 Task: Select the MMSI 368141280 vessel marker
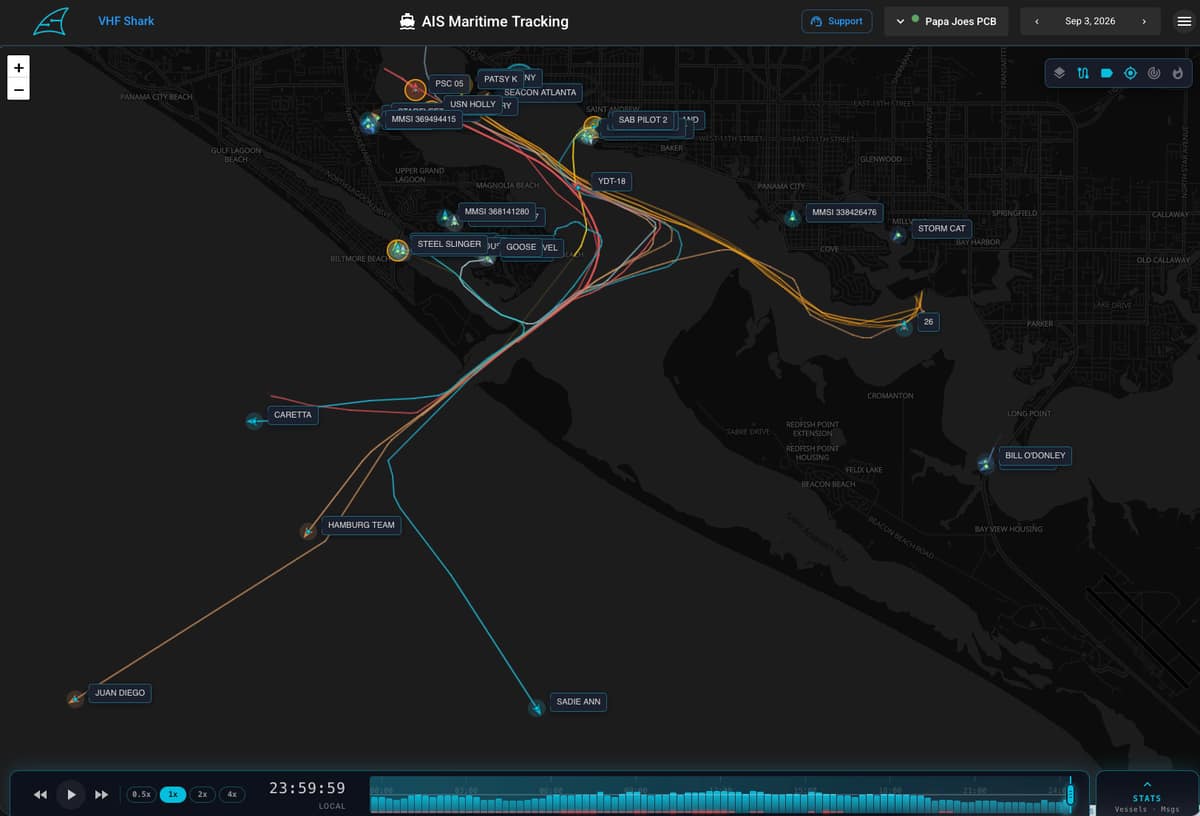click(445, 216)
